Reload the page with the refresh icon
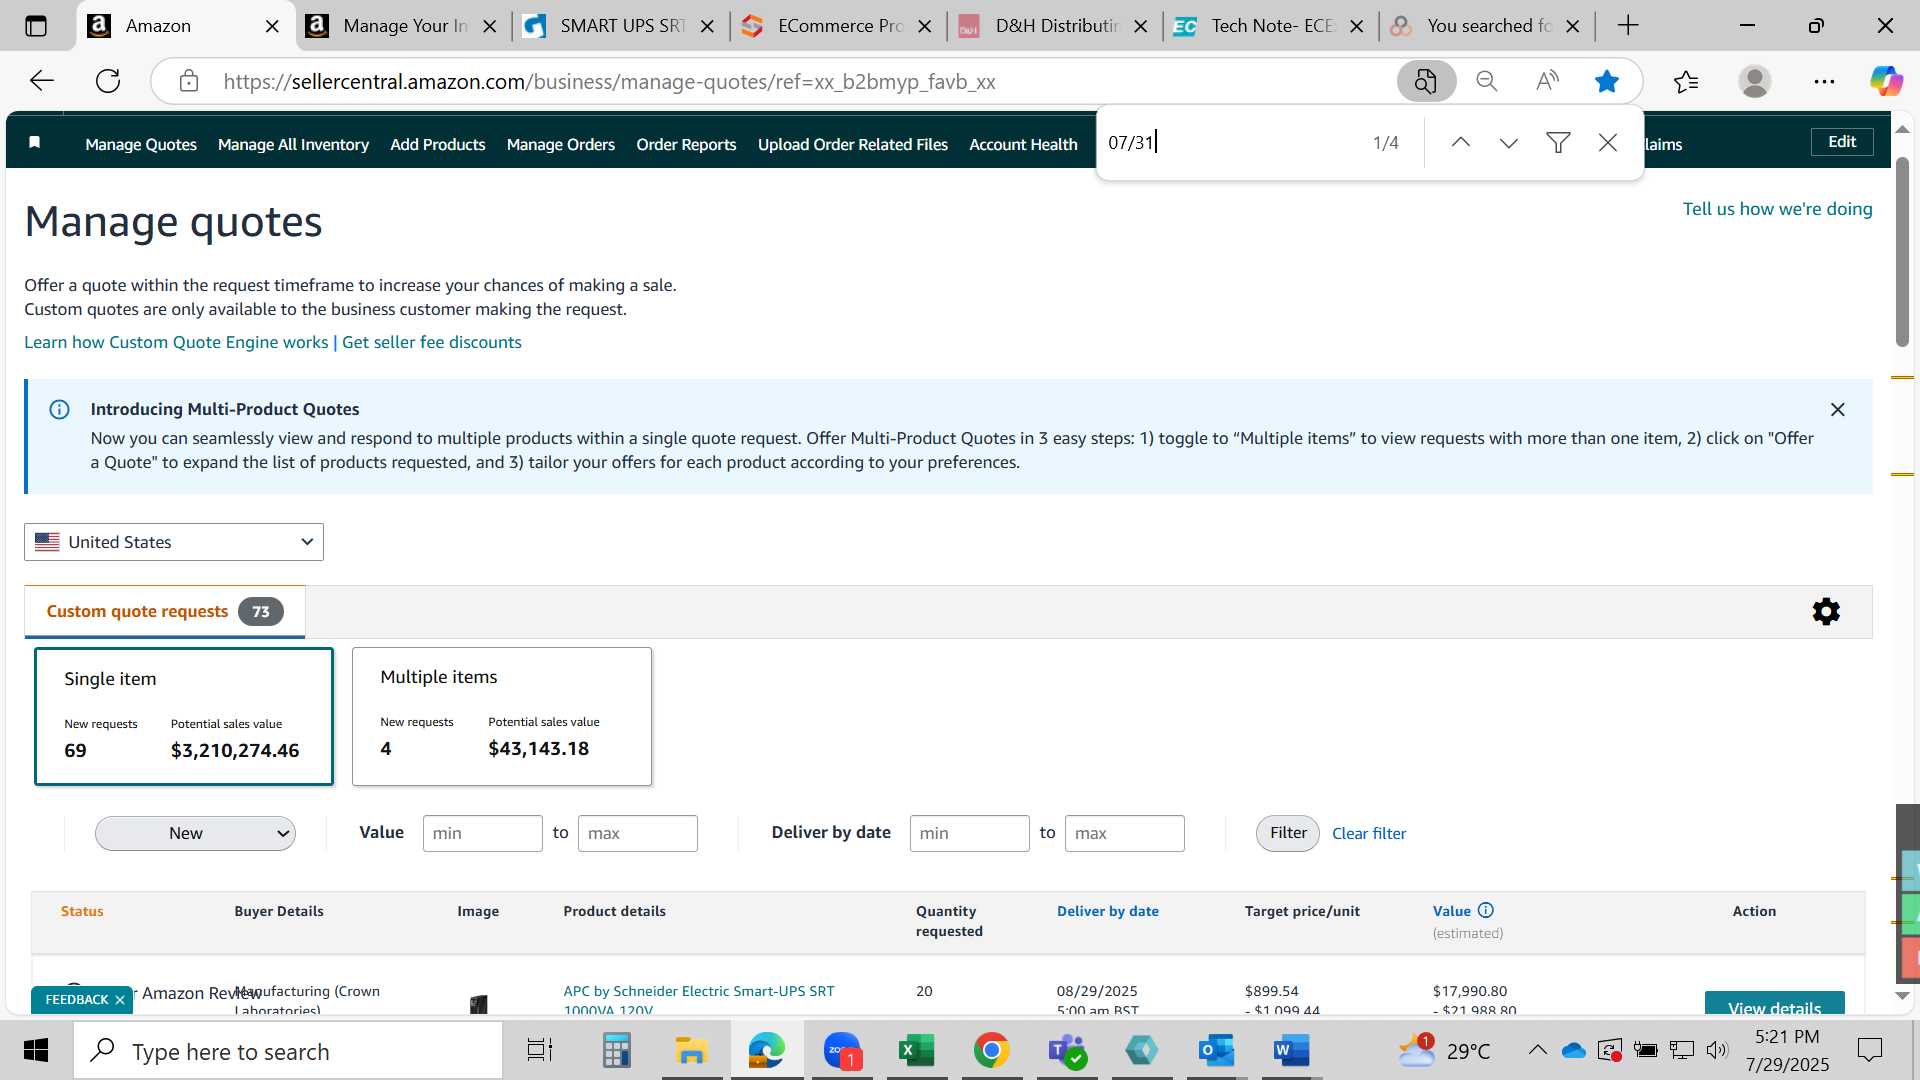 click(x=108, y=81)
